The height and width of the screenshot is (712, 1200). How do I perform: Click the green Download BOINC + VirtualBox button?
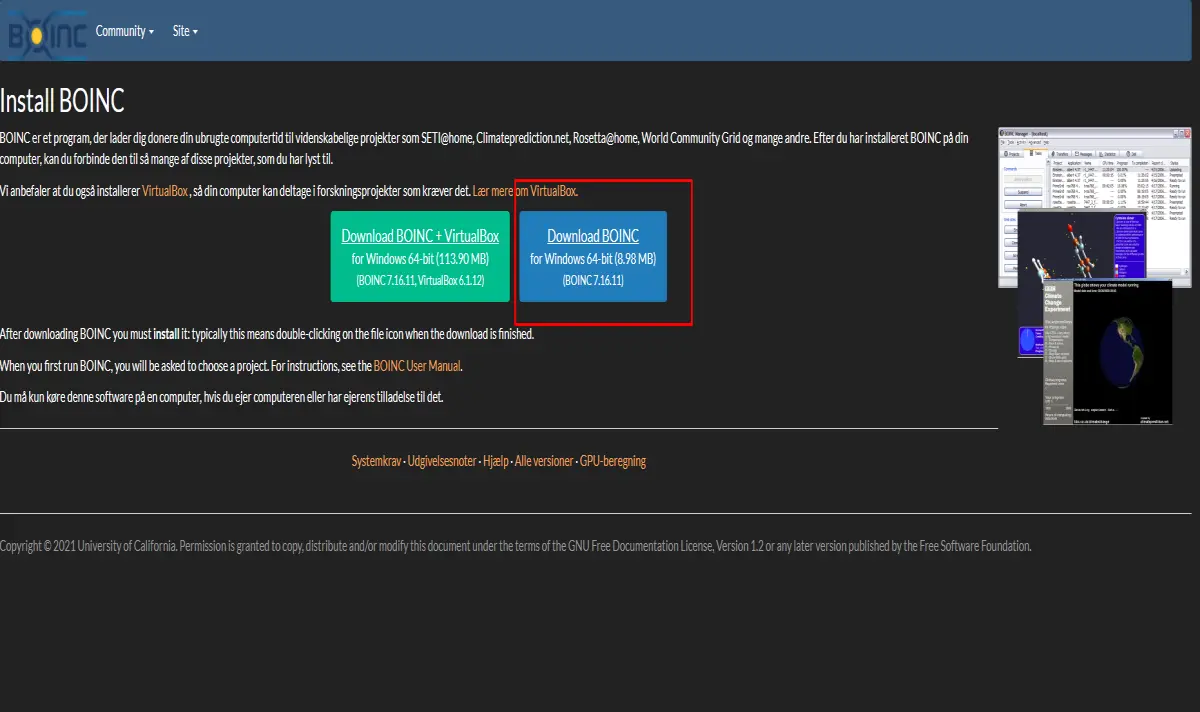pos(420,256)
